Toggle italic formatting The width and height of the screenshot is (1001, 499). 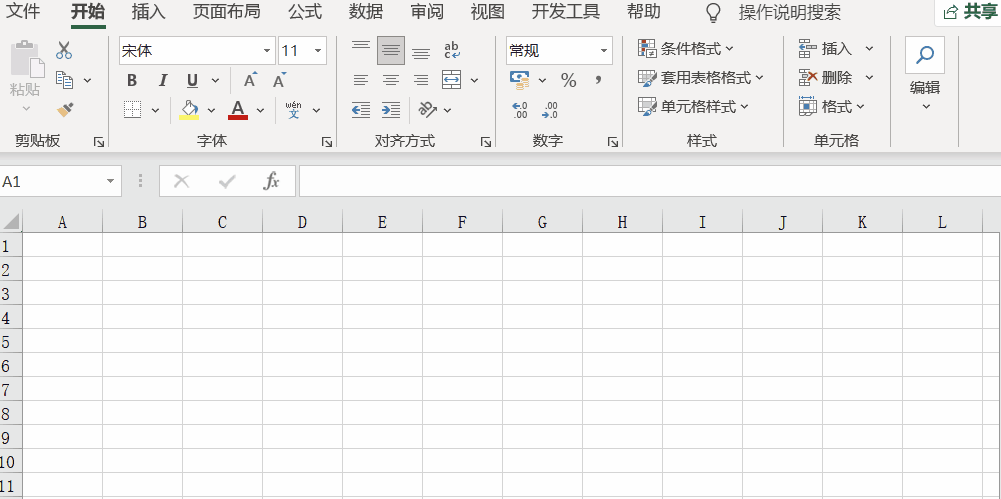[x=162, y=80]
